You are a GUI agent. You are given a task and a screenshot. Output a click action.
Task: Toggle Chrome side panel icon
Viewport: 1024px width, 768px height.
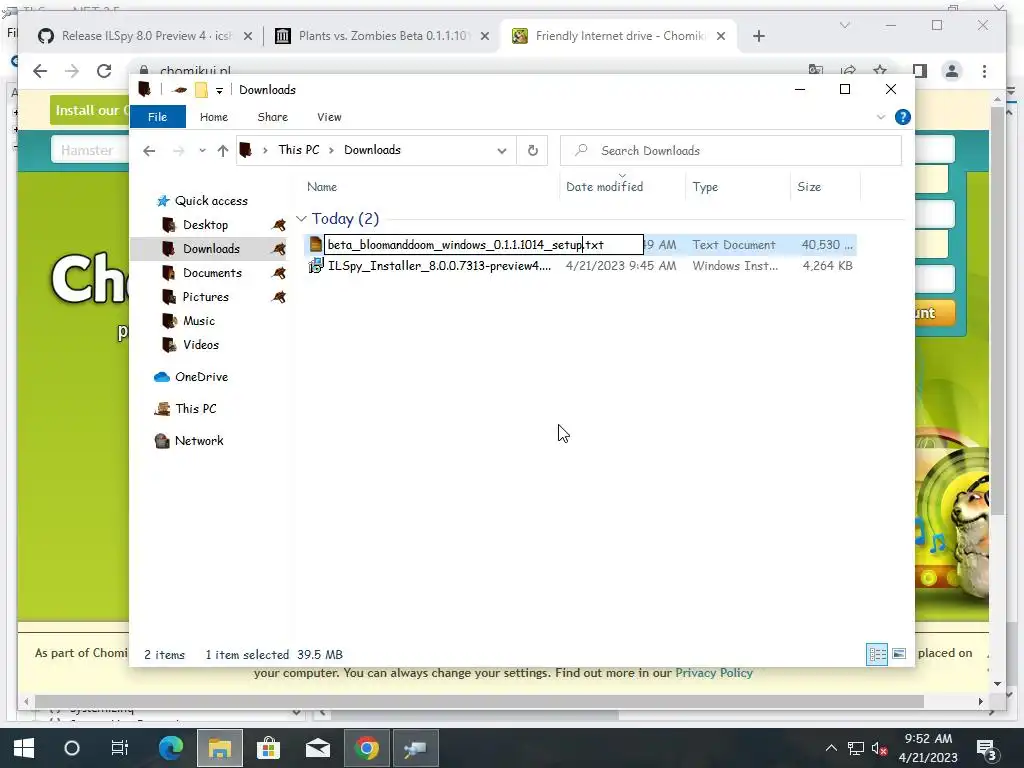pyautogui.click(x=920, y=71)
